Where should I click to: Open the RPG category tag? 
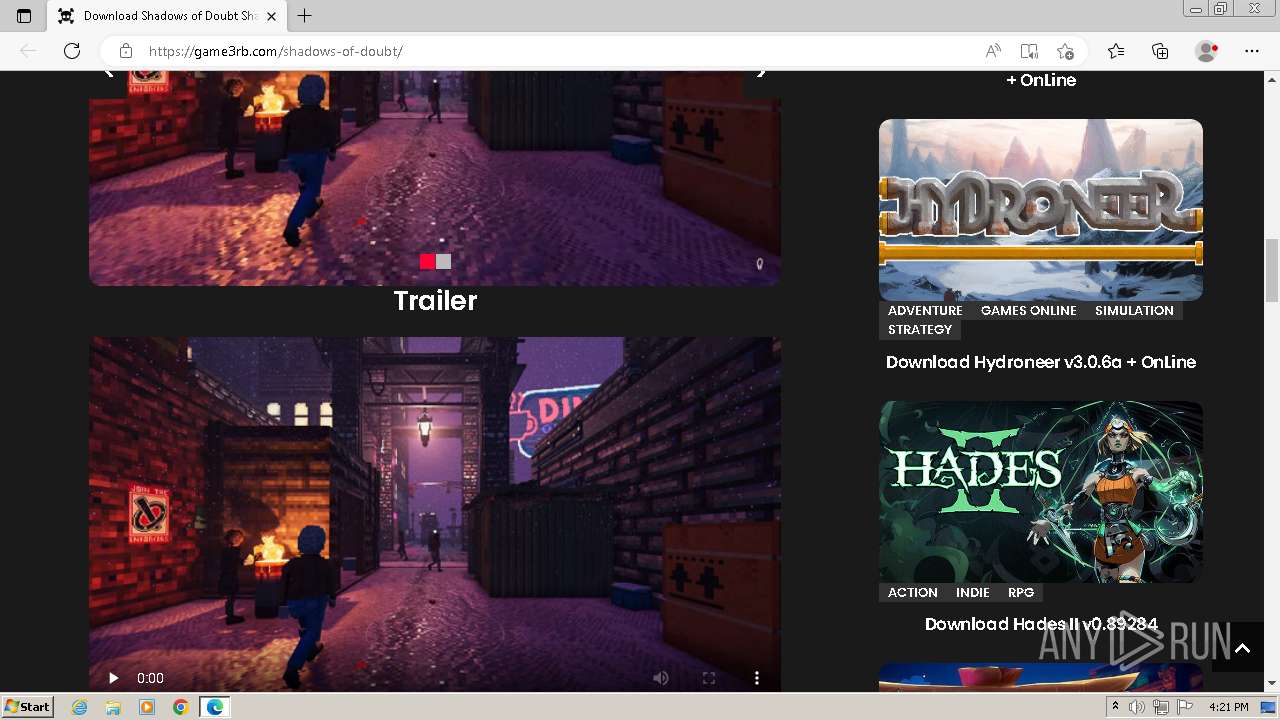tap(1021, 593)
